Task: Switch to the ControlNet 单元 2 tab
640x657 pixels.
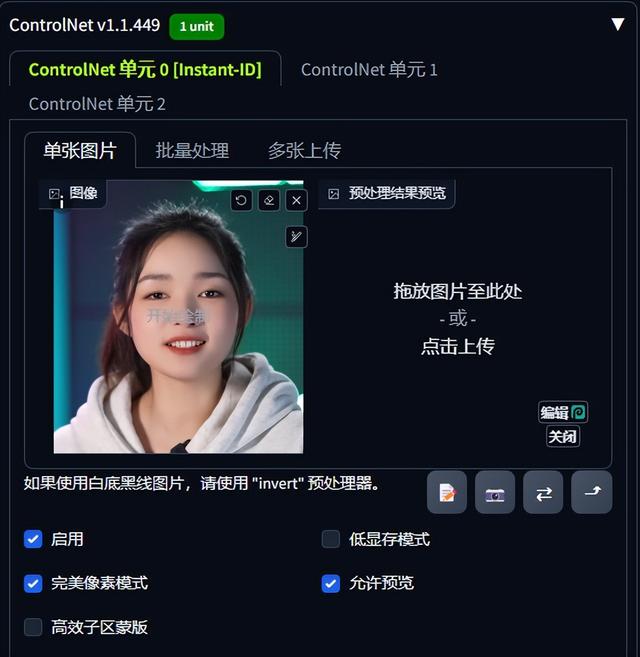Action: pos(97,104)
